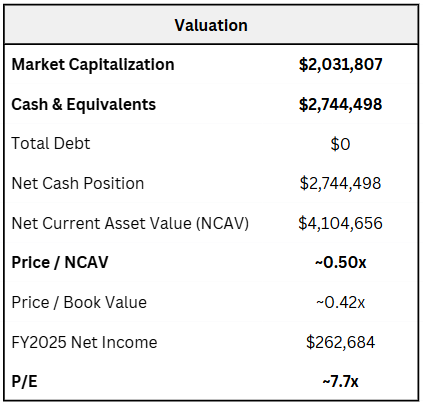
Task: Click the $4,104,656 NCAV value
Action: (x=340, y=223)
